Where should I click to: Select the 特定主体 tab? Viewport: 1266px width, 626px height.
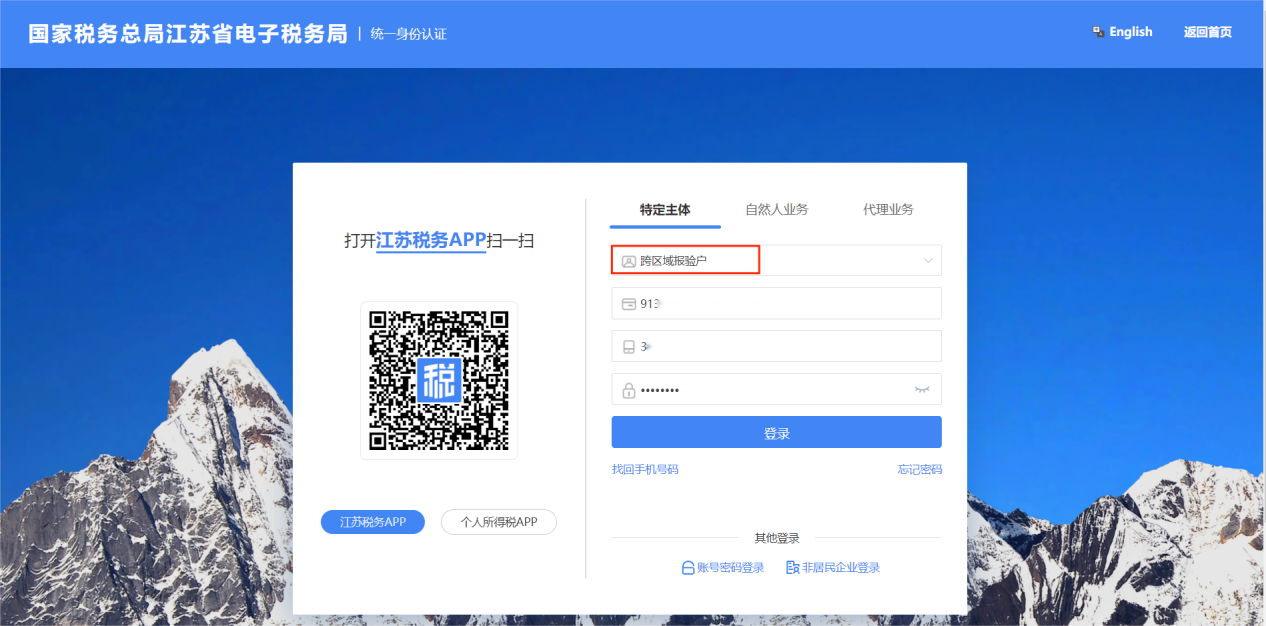665,210
